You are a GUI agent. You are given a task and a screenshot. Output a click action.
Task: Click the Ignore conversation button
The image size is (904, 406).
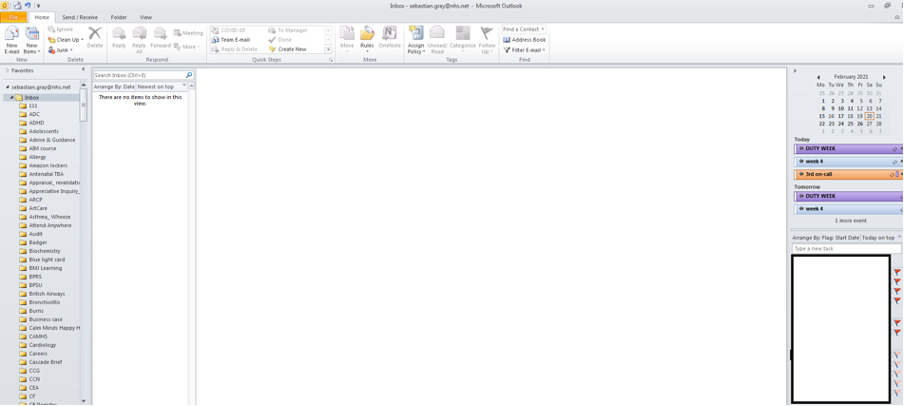tap(61, 29)
